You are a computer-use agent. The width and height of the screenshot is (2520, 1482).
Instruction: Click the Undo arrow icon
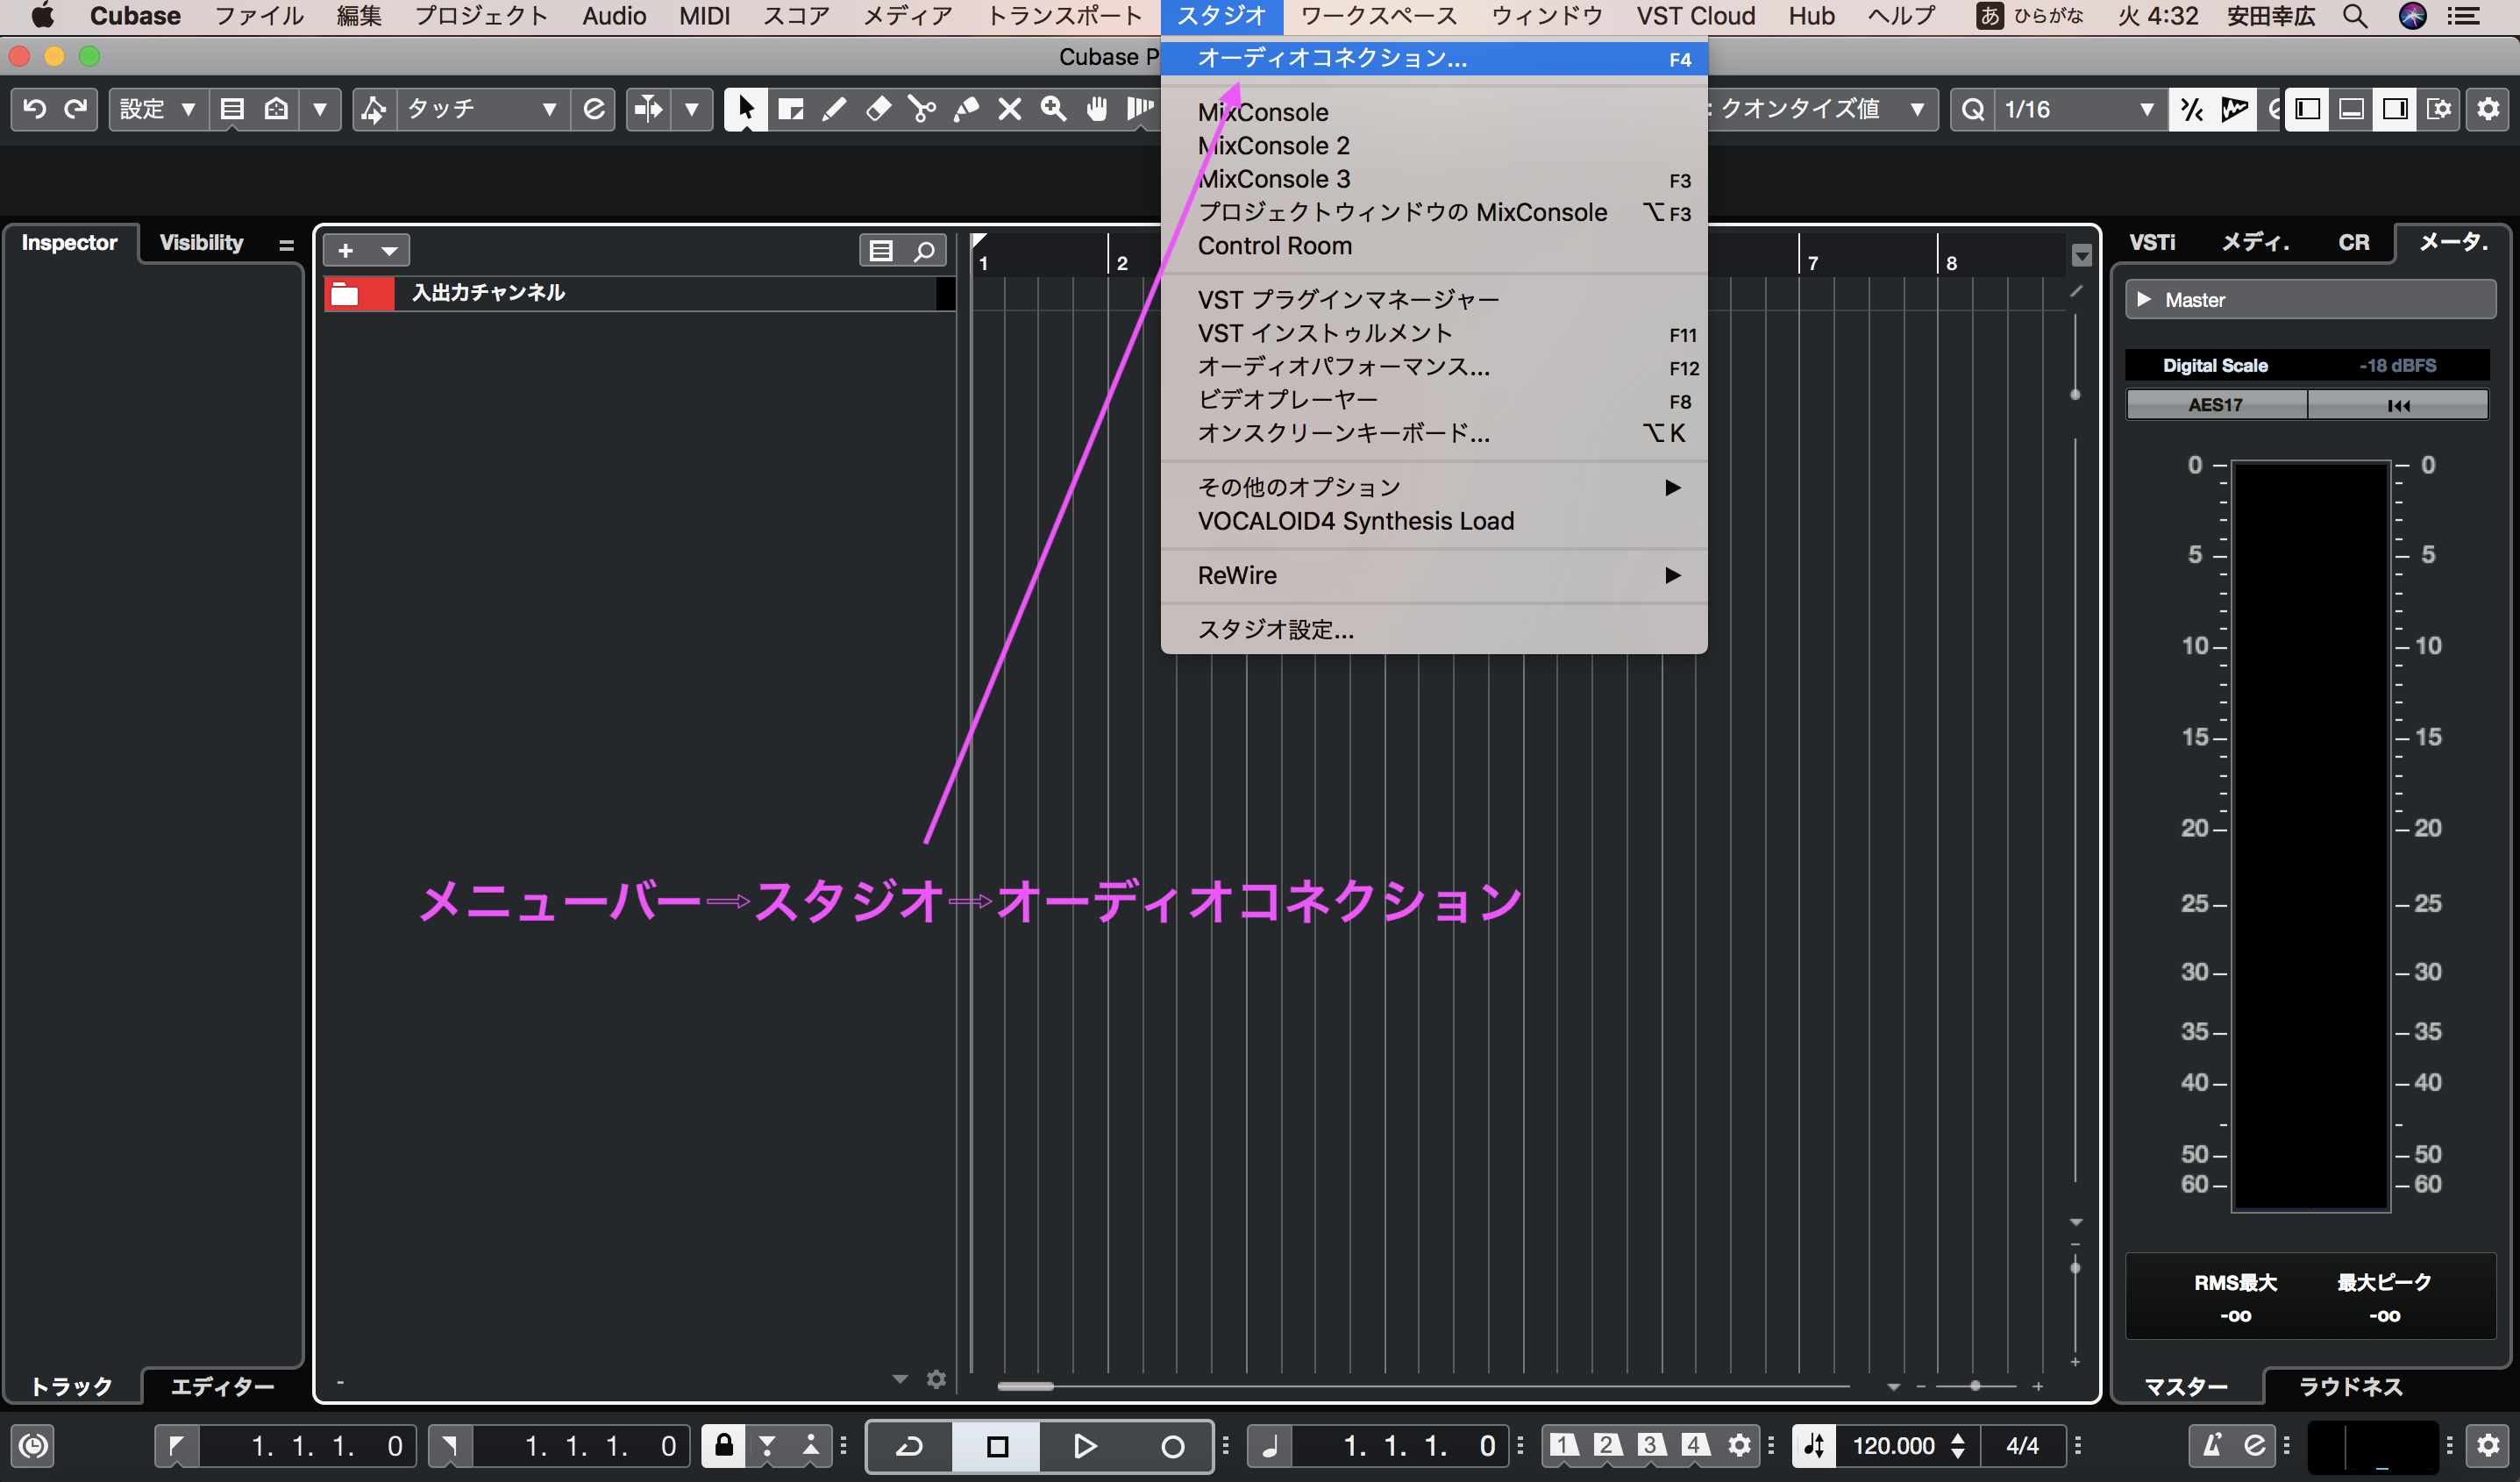[34, 109]
